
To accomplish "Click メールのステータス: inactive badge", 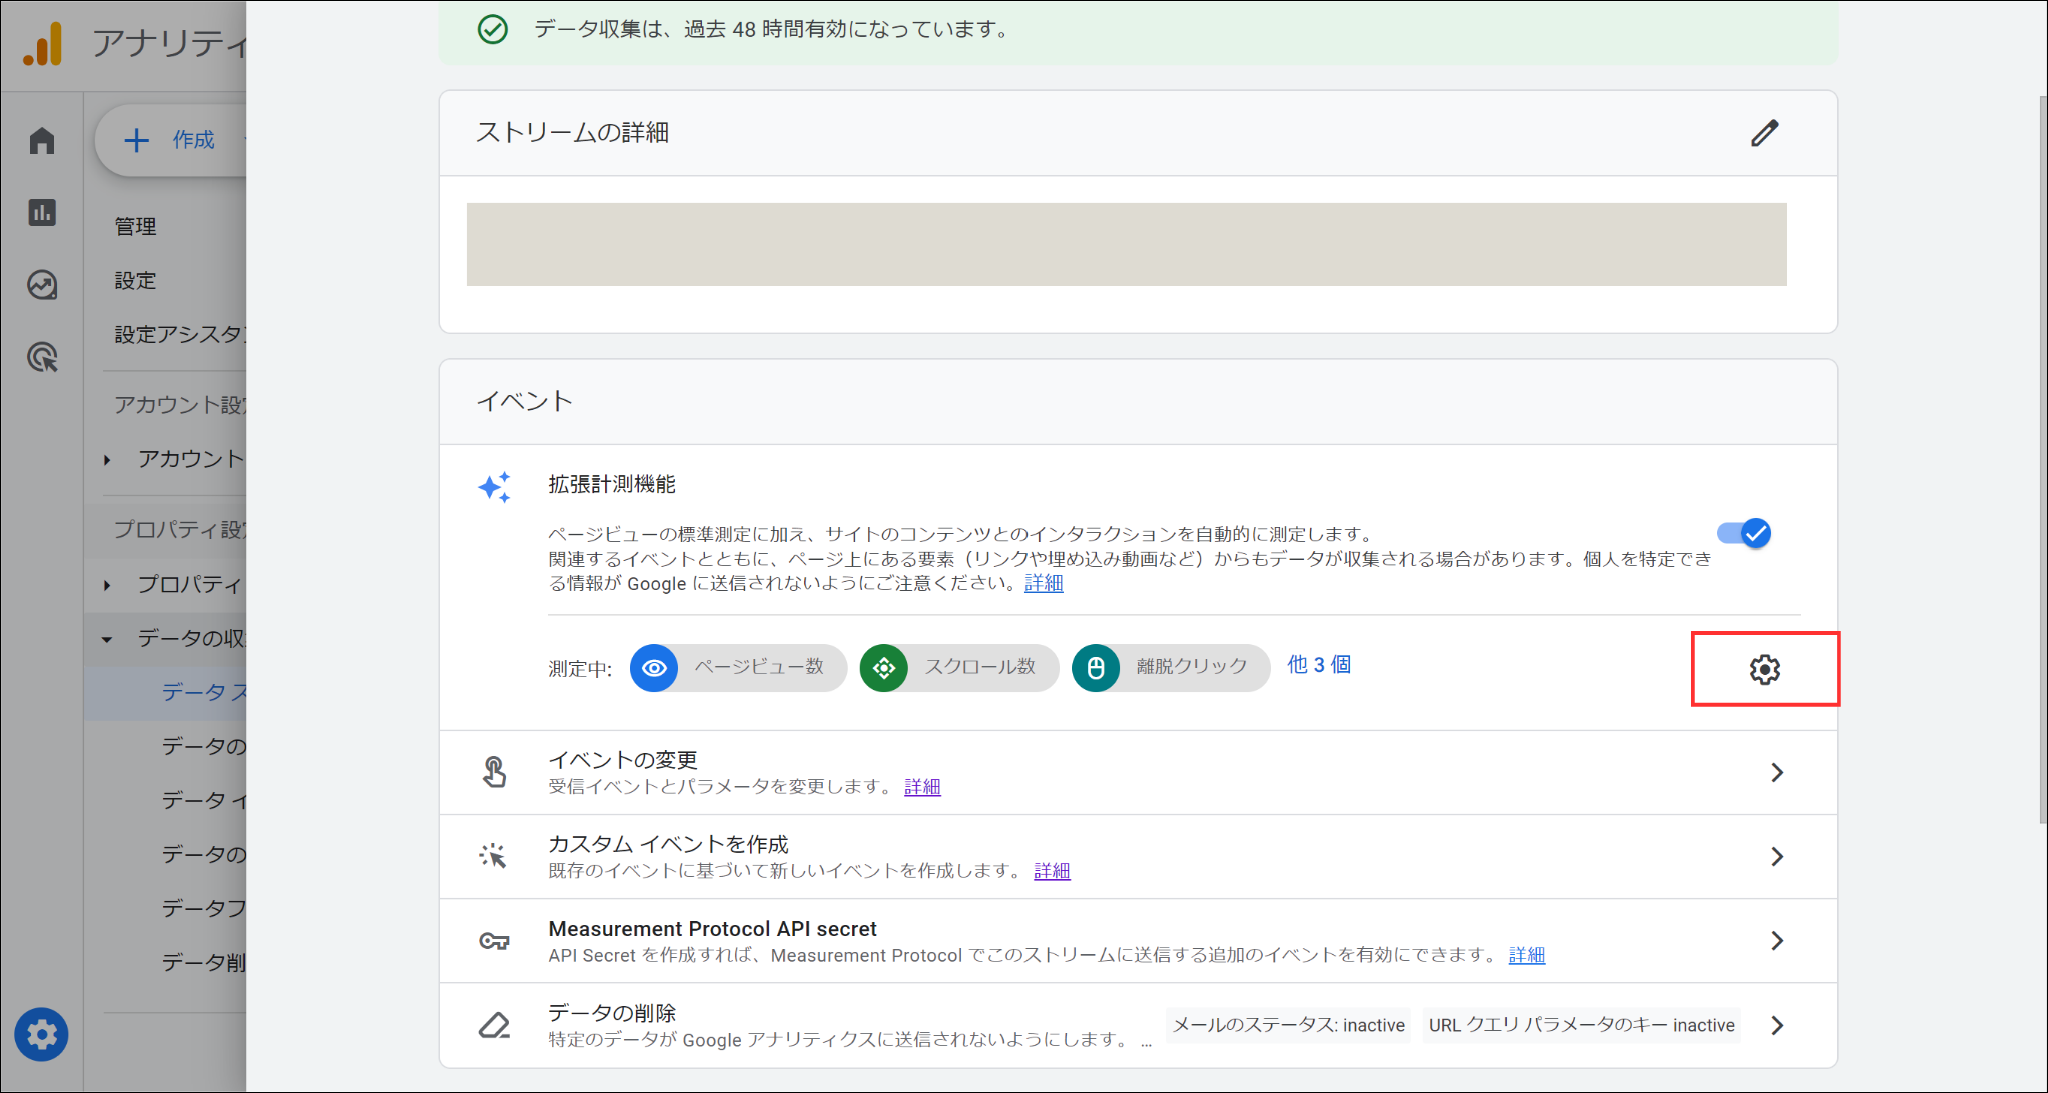I will 1288,1025.
